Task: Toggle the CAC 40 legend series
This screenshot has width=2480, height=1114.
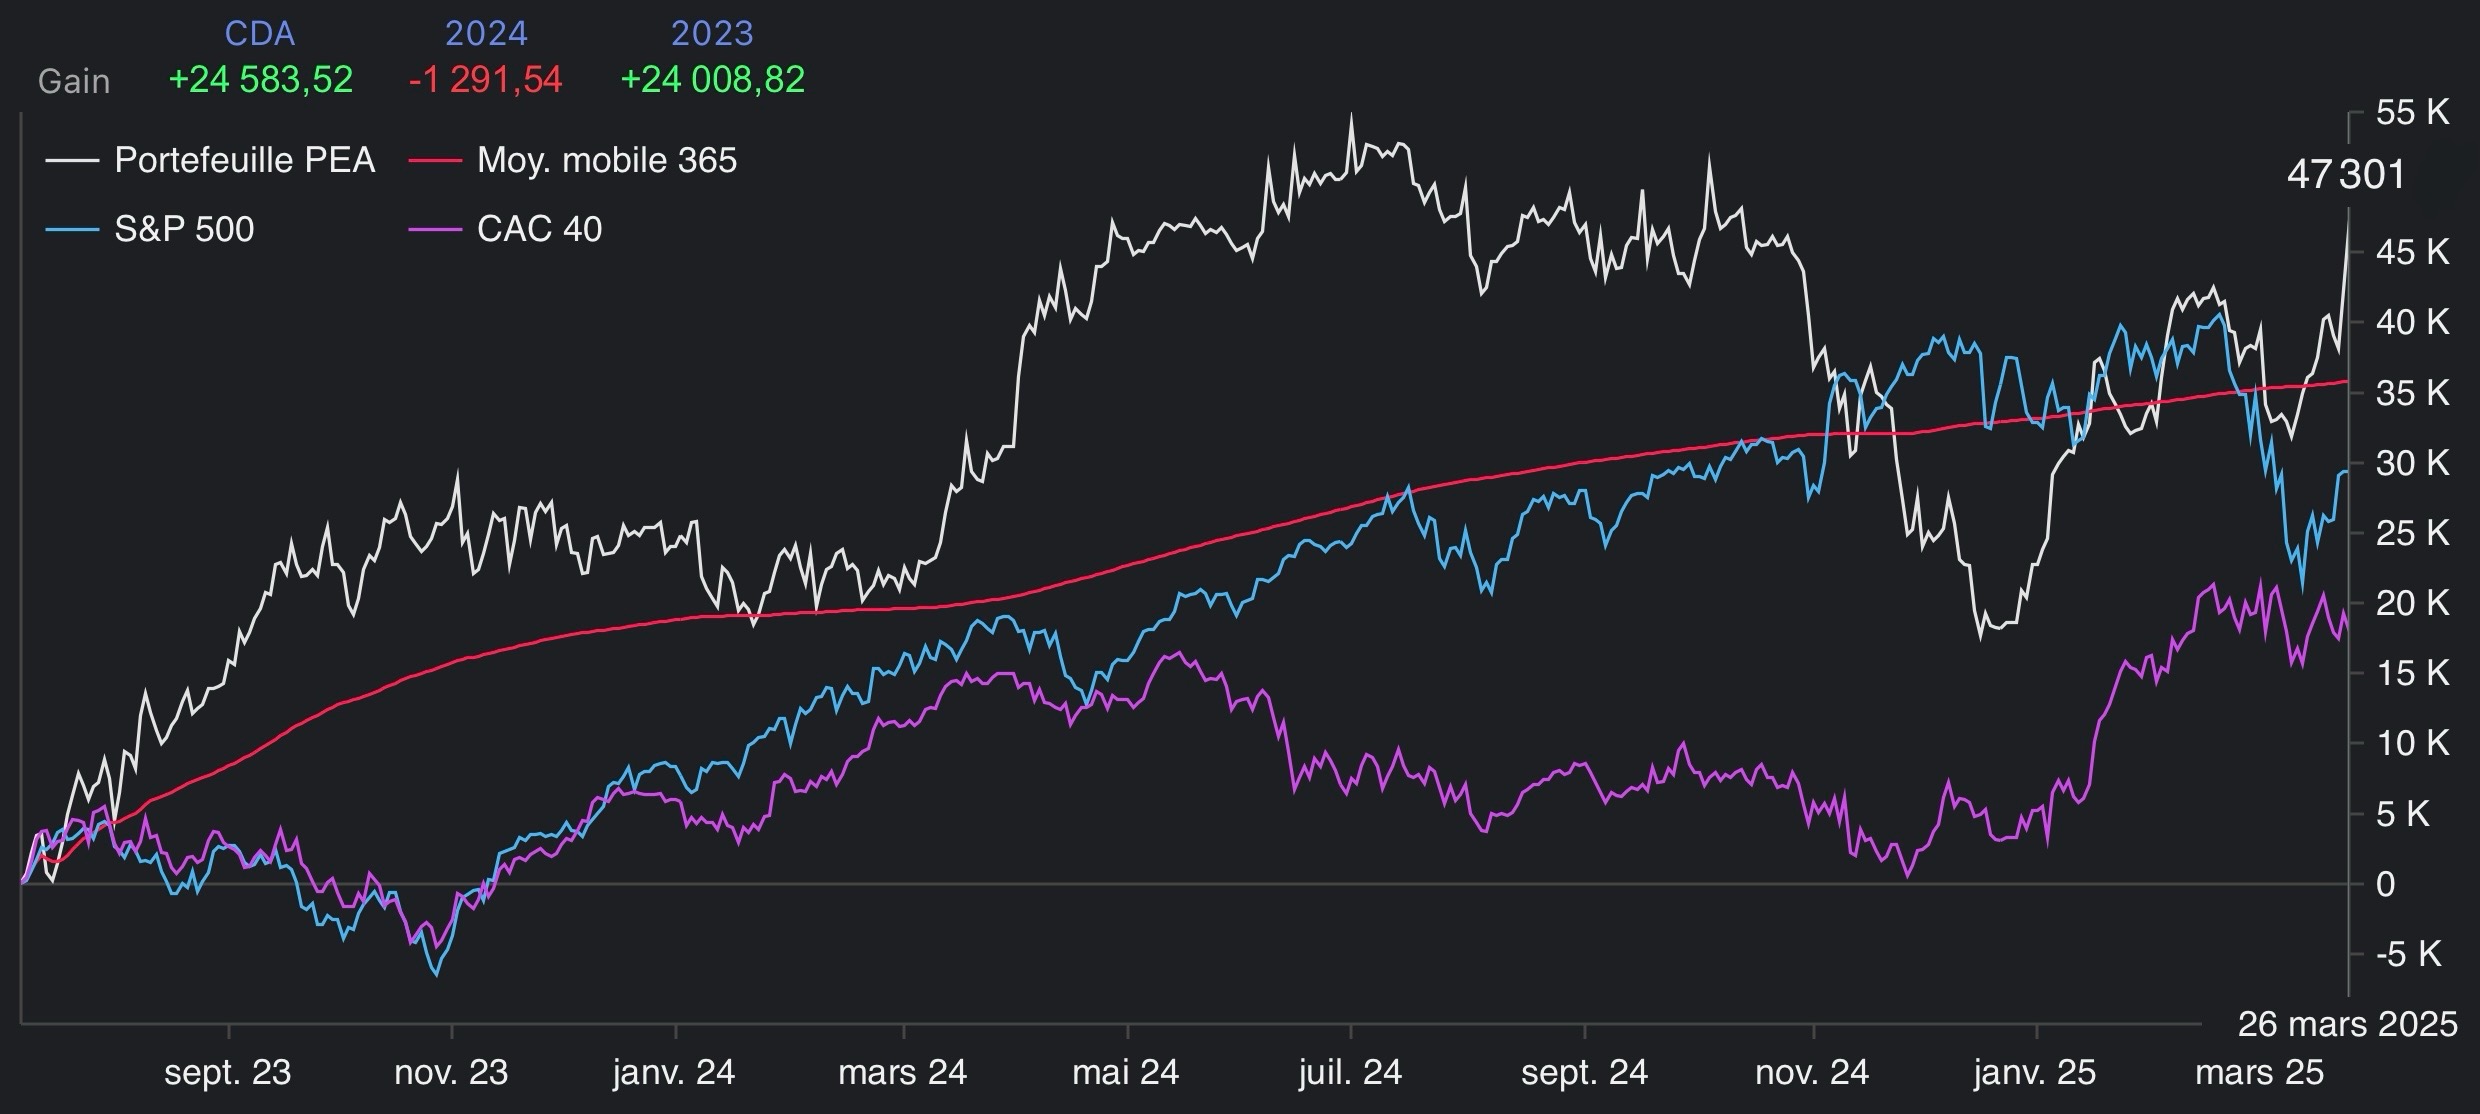Action: coord(539,229)
